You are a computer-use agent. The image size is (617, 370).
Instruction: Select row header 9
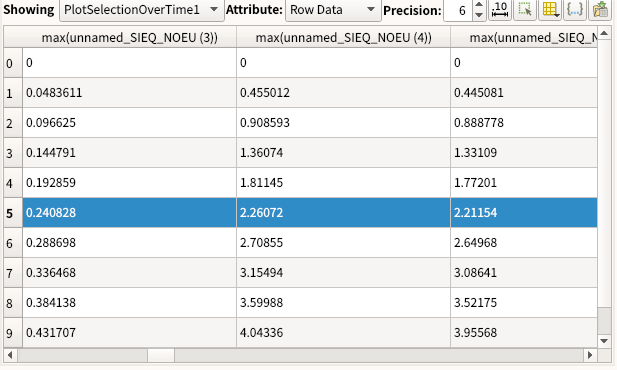(13, 333)
